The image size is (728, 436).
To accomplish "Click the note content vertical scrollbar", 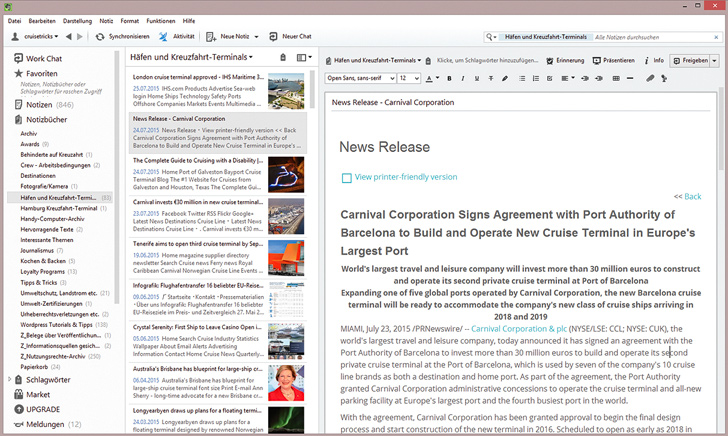I will pos(721,128).
